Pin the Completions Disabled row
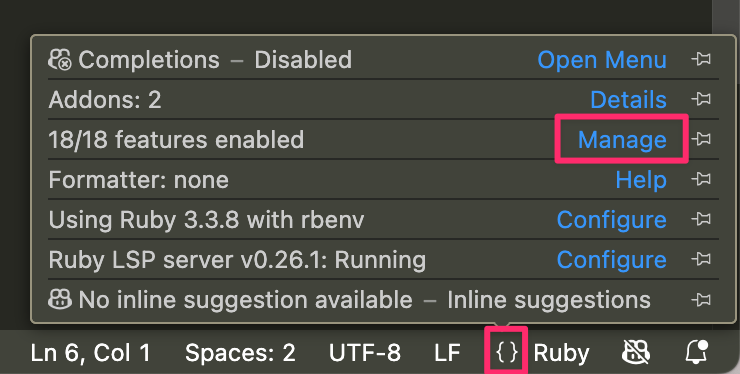Image resolution: width=740 pixels, height=374 pixels. (x=701, y=60)
